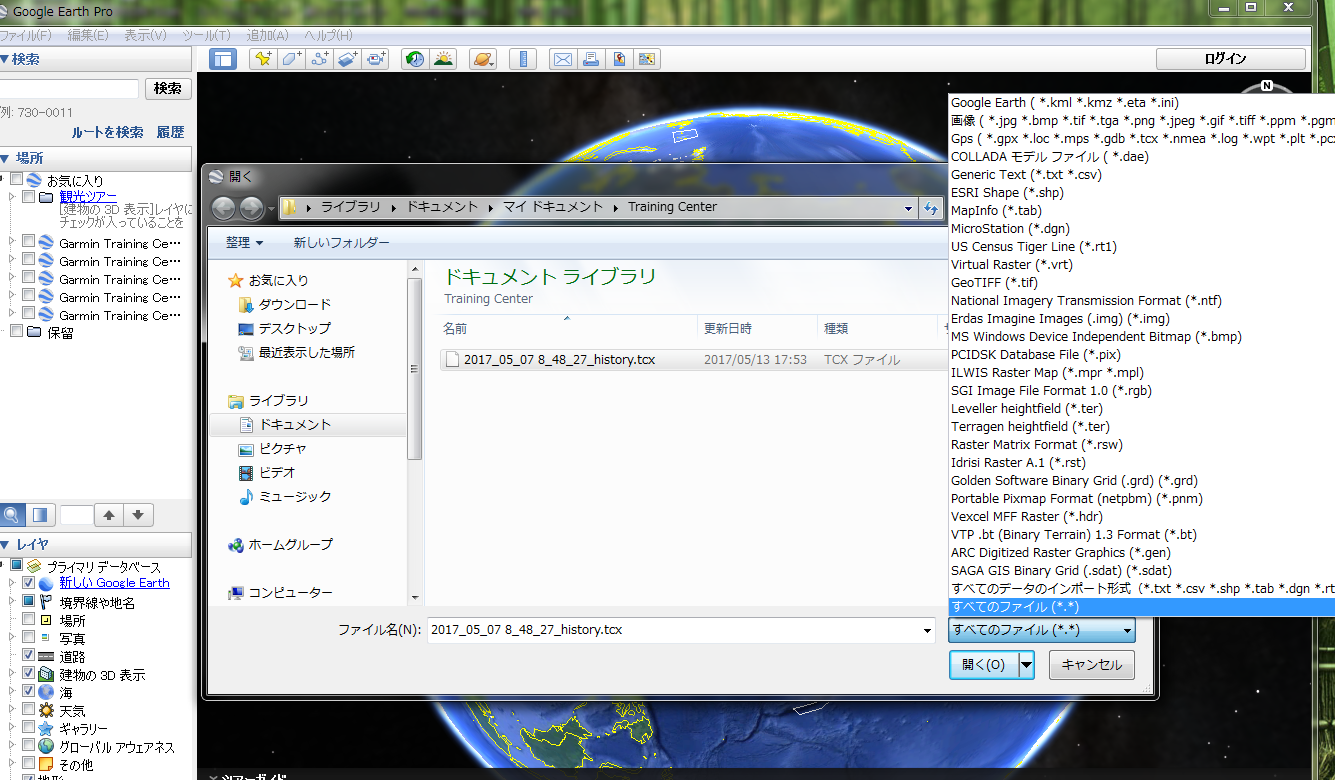Uncheck the 海 layer checkbox
Image resolution: width=1335 pixels, height=780 pixels.
coord(28,692)
